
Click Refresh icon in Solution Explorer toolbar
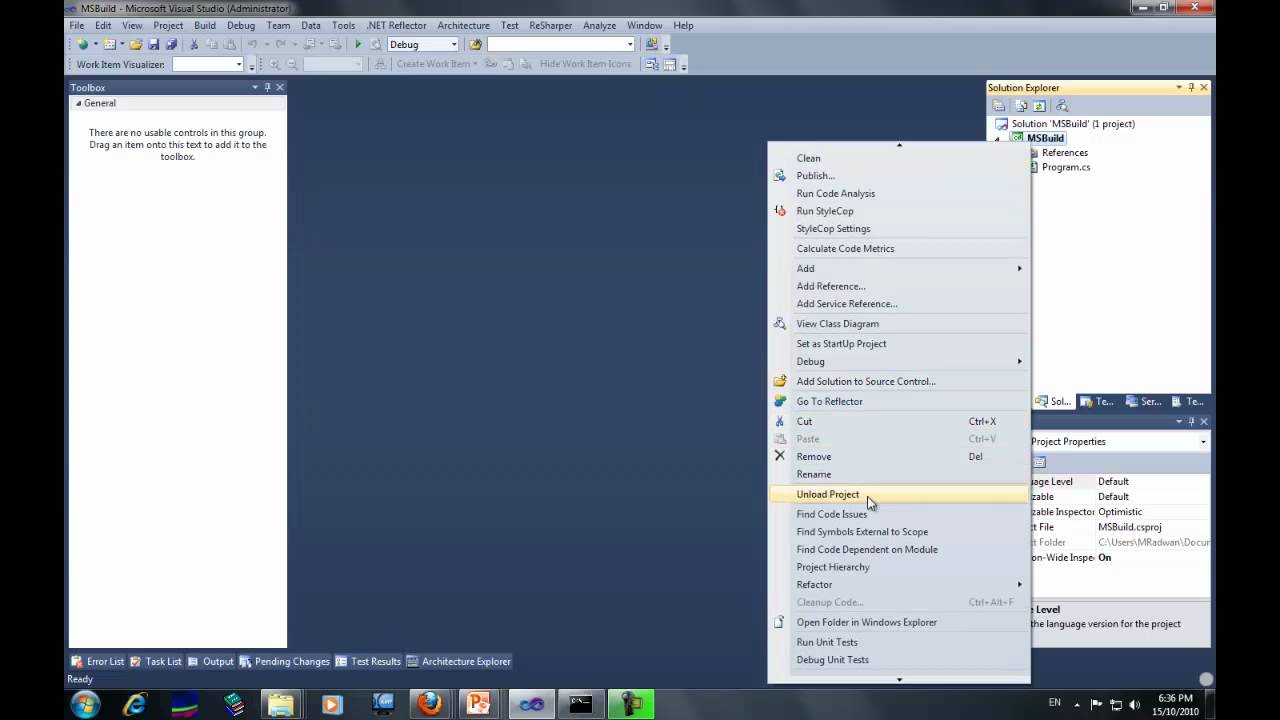point(1039,105)
